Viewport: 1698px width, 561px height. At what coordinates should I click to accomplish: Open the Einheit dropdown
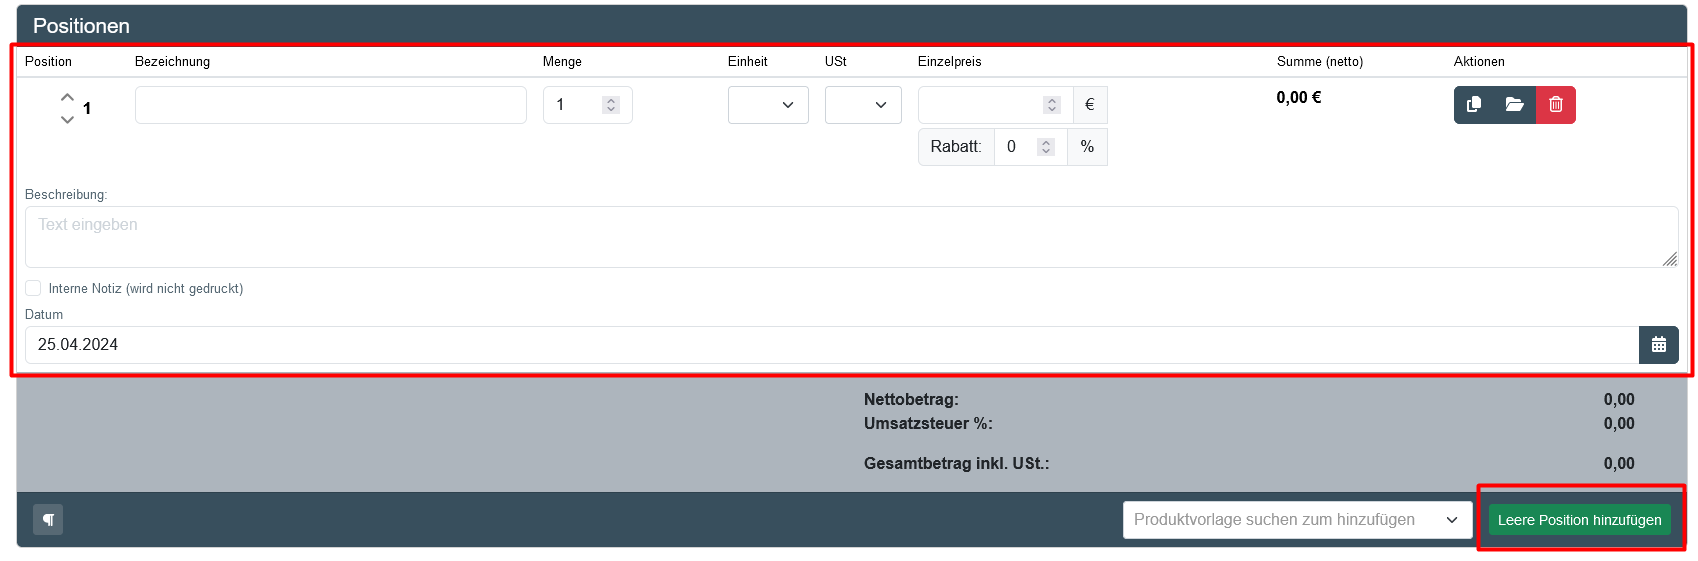pyautogui.click(x=768, y=105)
